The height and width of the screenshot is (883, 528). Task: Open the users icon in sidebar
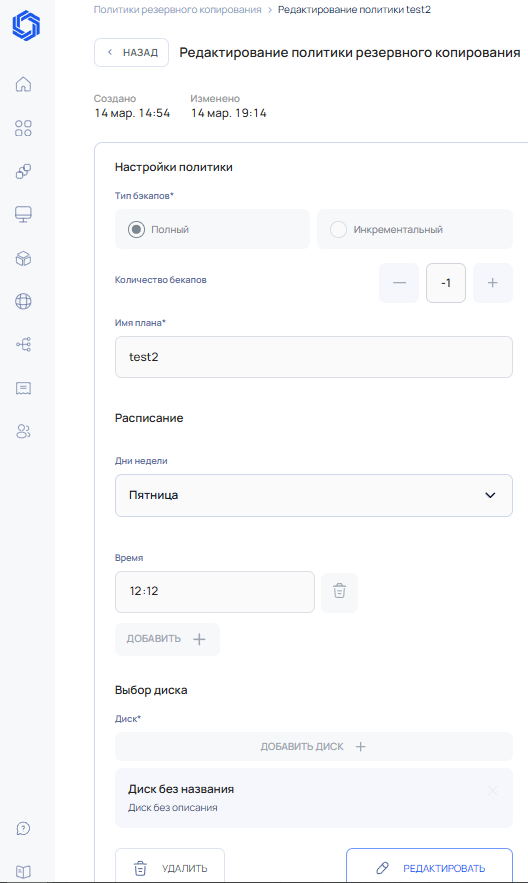(23, 431)
